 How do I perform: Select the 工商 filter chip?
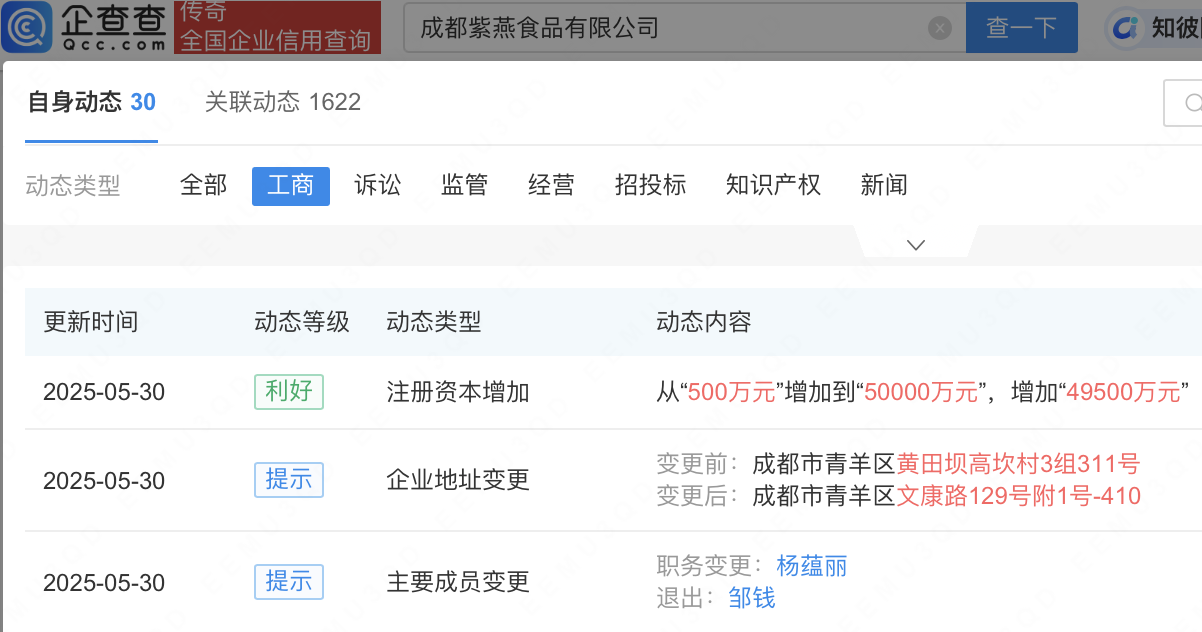click(291, 185)
